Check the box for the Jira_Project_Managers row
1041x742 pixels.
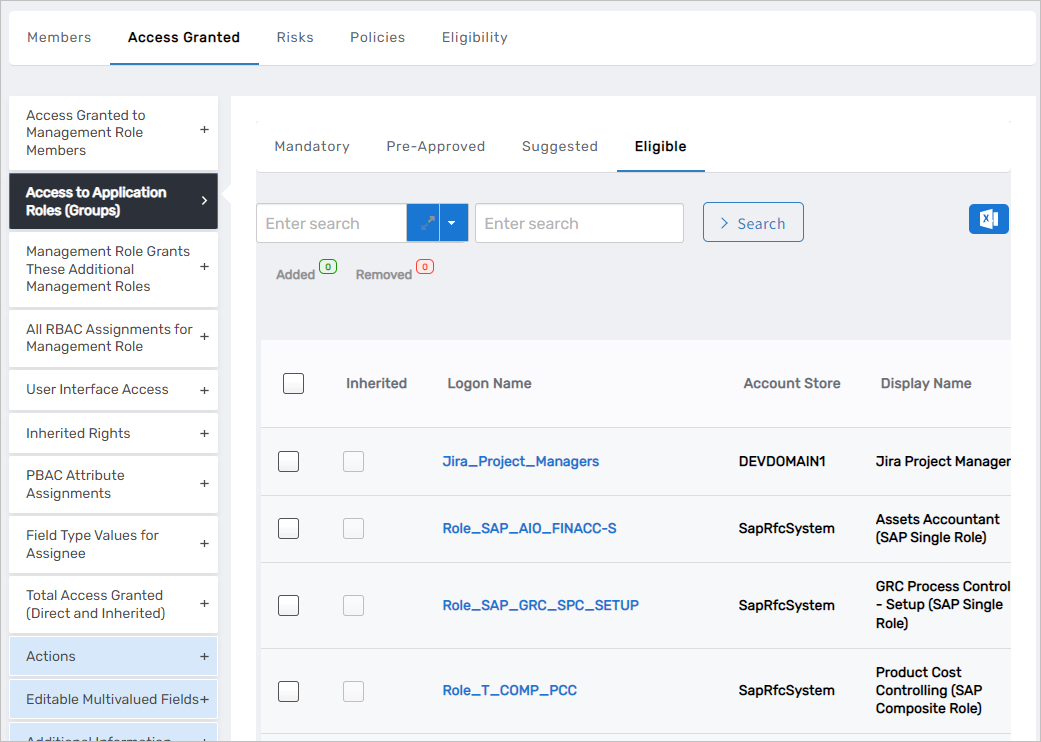point(288,461)
